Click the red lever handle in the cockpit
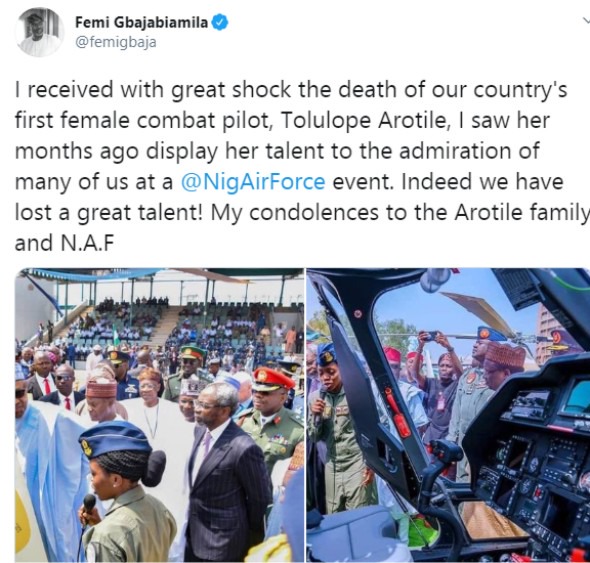Image resolution: width=590 pixels, height=563 pixels. click(x=396, y=411)
